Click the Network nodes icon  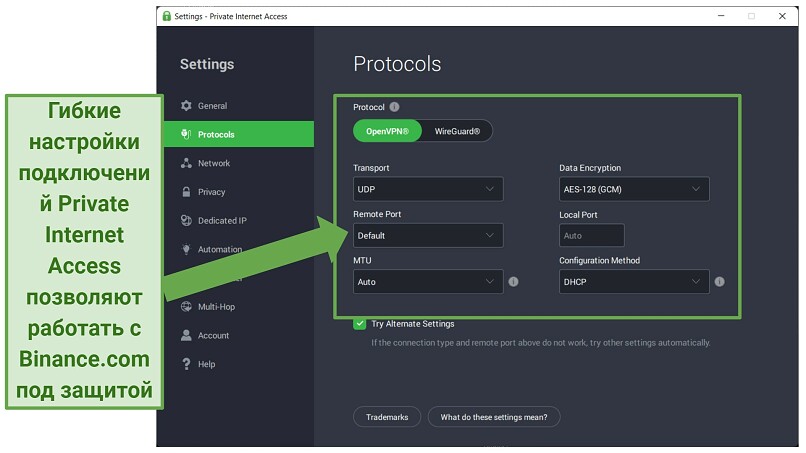(x=186, y=163)
